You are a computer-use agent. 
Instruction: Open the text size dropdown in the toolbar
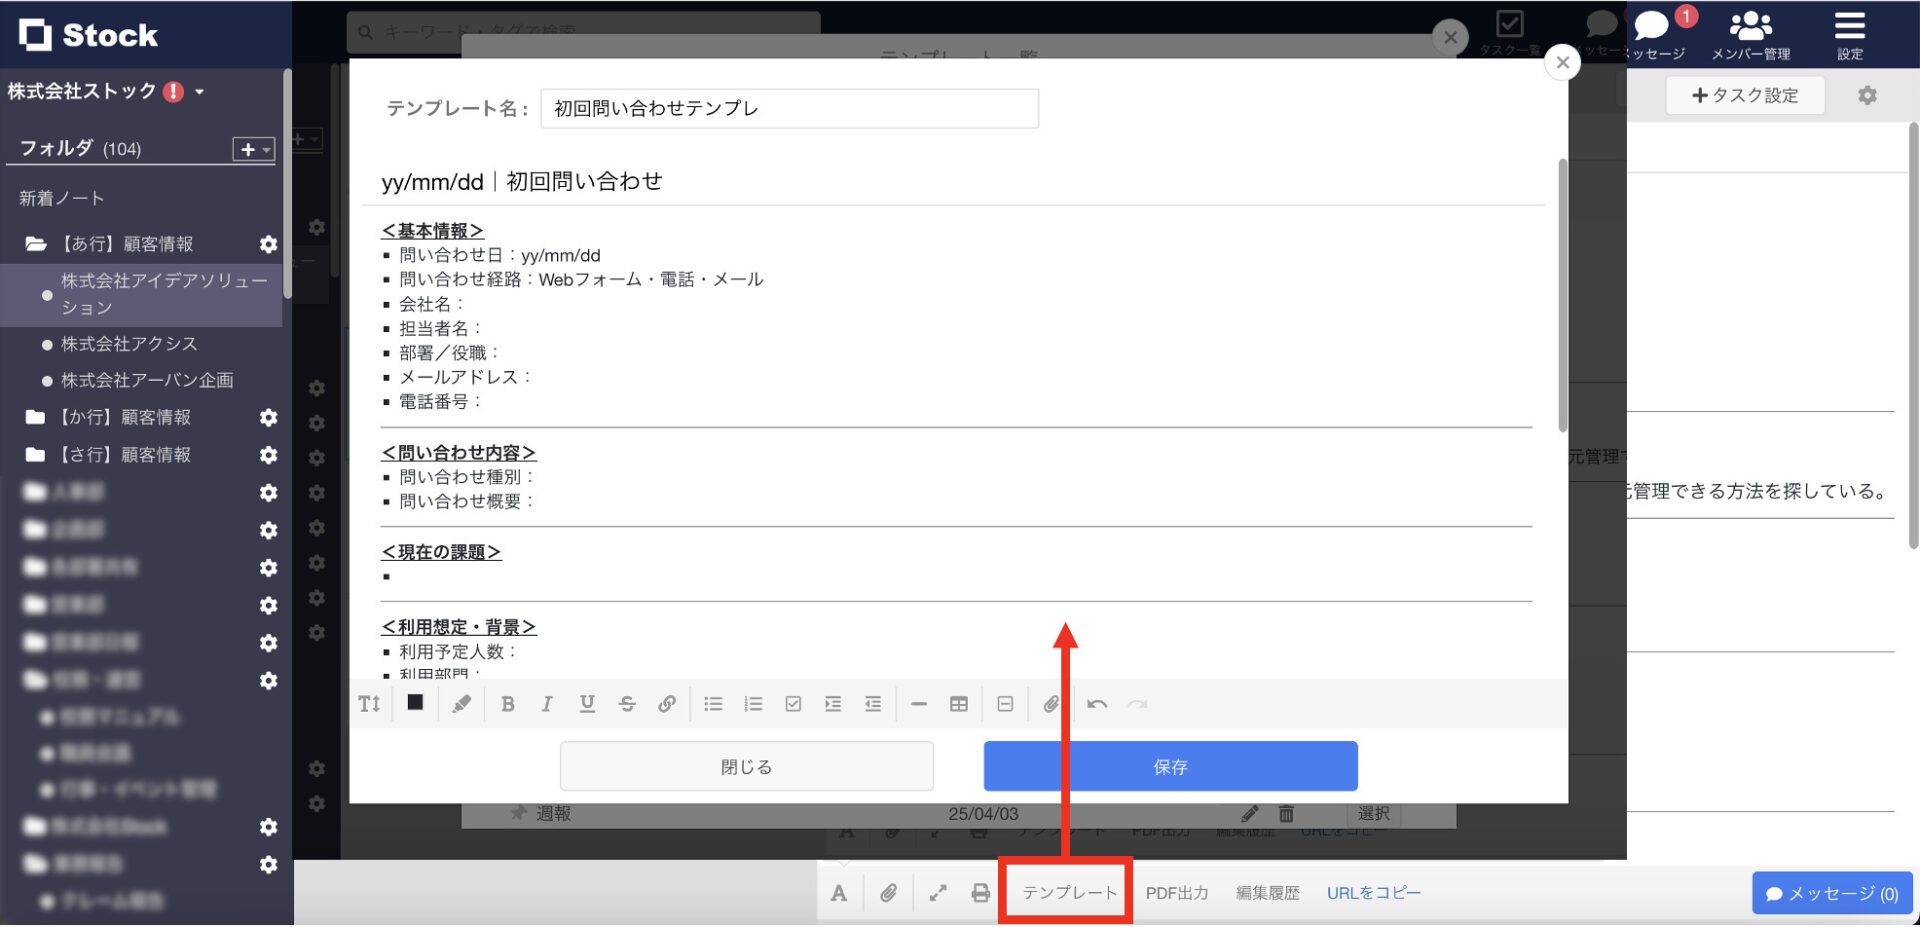(x=368, y=703)
